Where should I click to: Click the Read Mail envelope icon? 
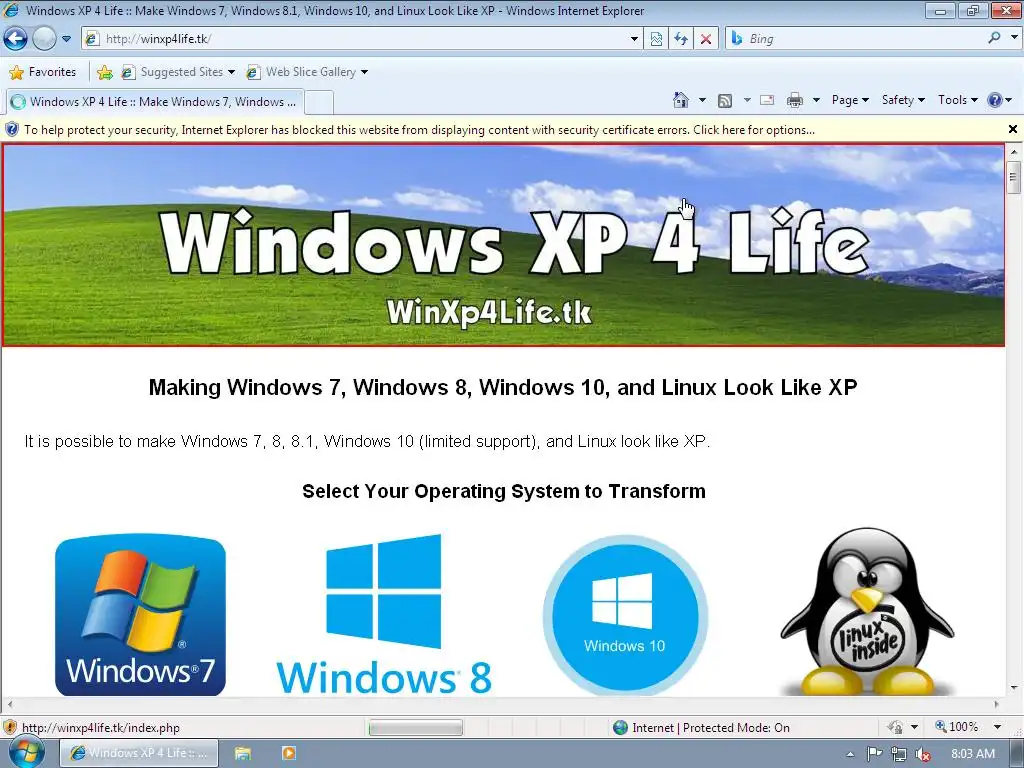tap(767, 100)
